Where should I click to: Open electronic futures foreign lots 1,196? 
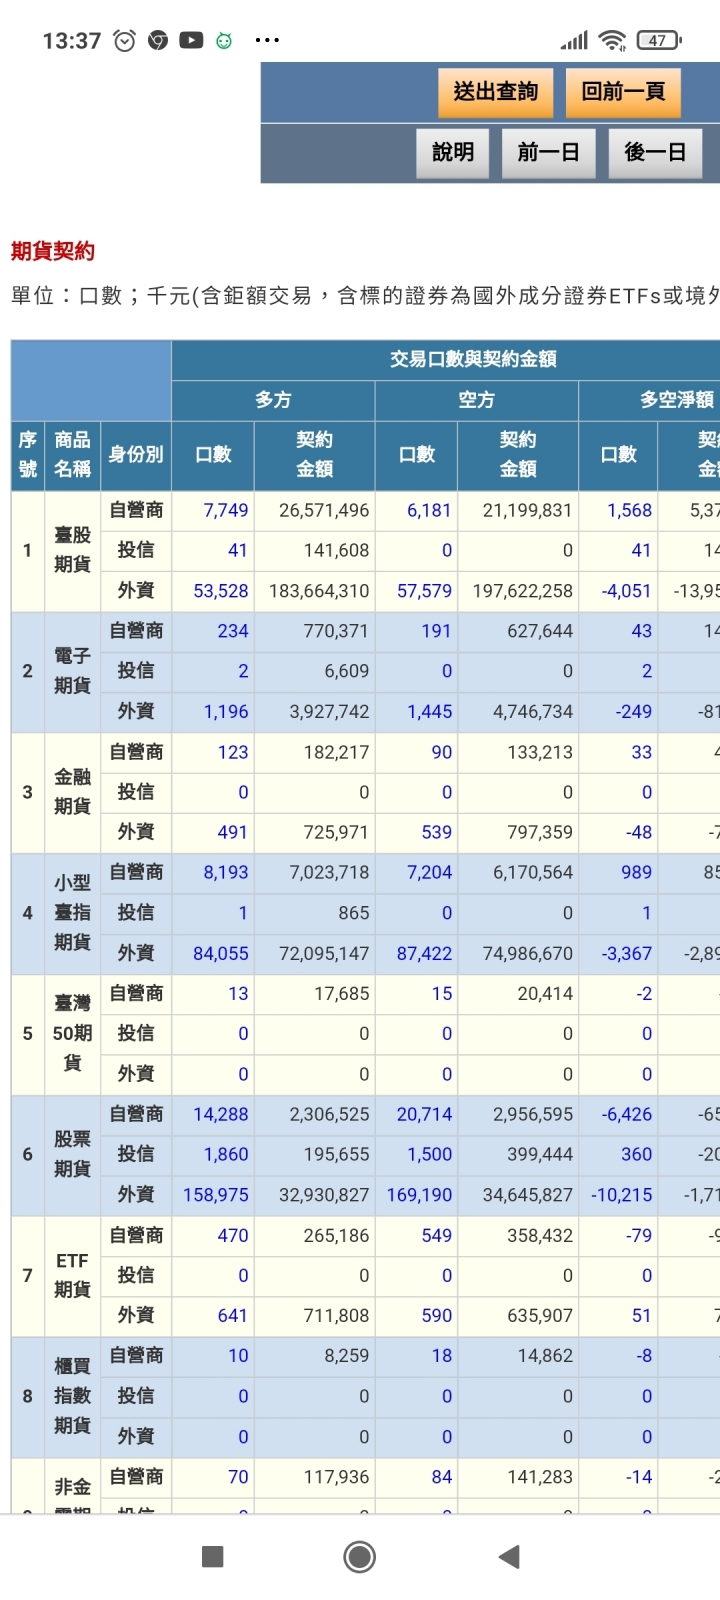pos(226,712)
